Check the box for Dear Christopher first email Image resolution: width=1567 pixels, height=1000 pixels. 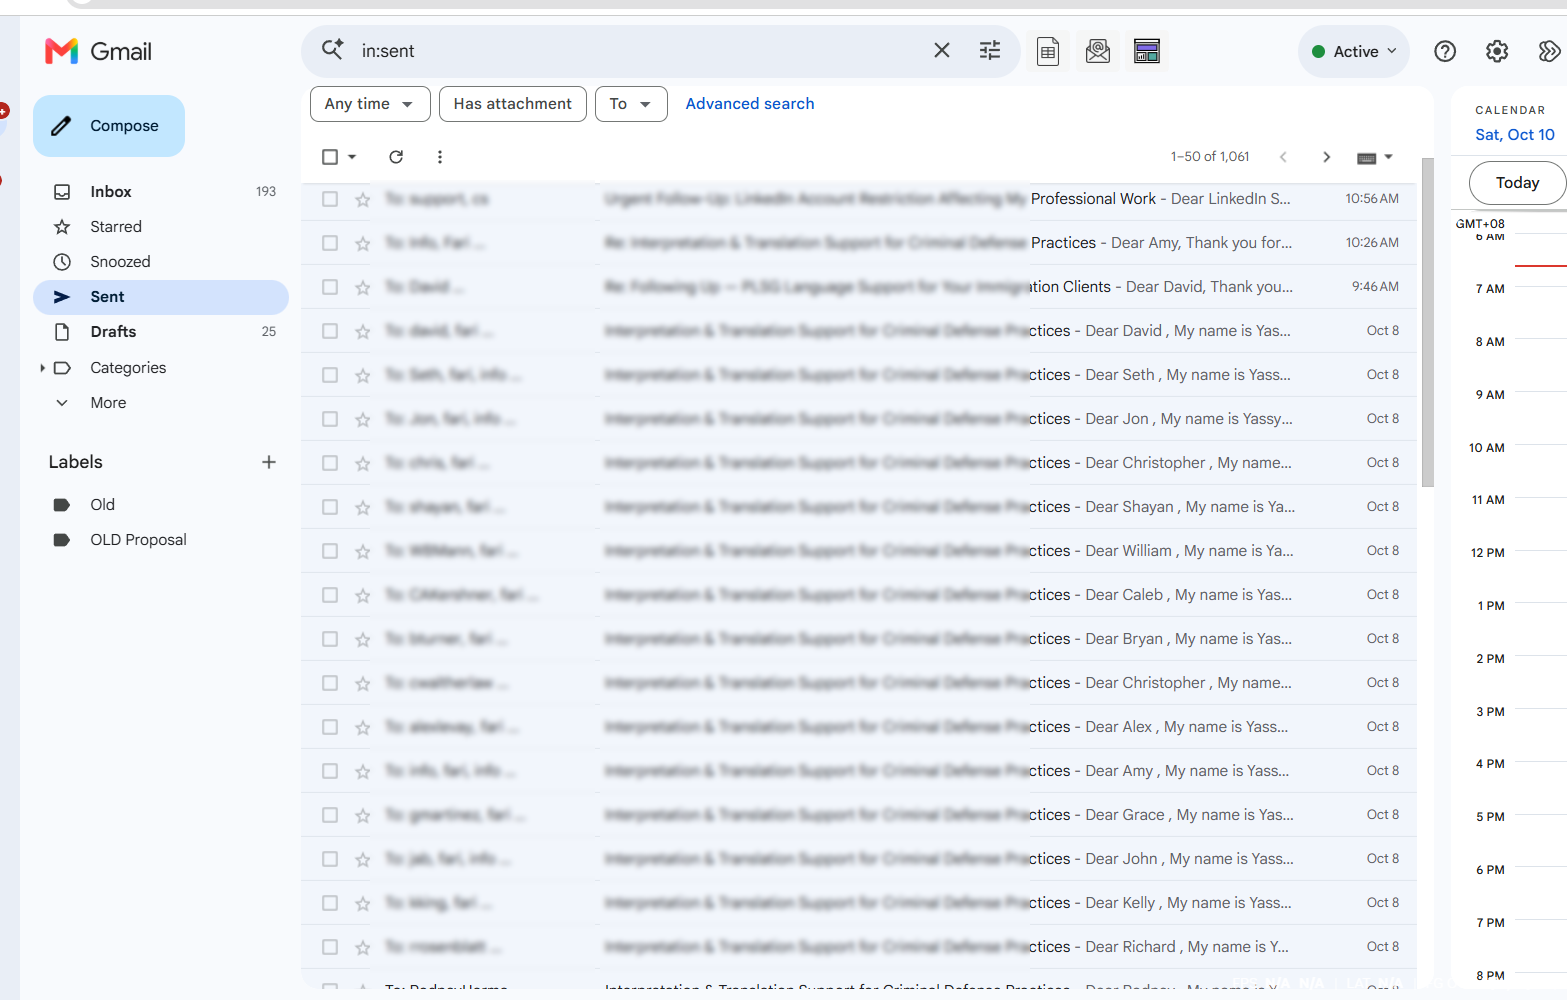point(330,463)
